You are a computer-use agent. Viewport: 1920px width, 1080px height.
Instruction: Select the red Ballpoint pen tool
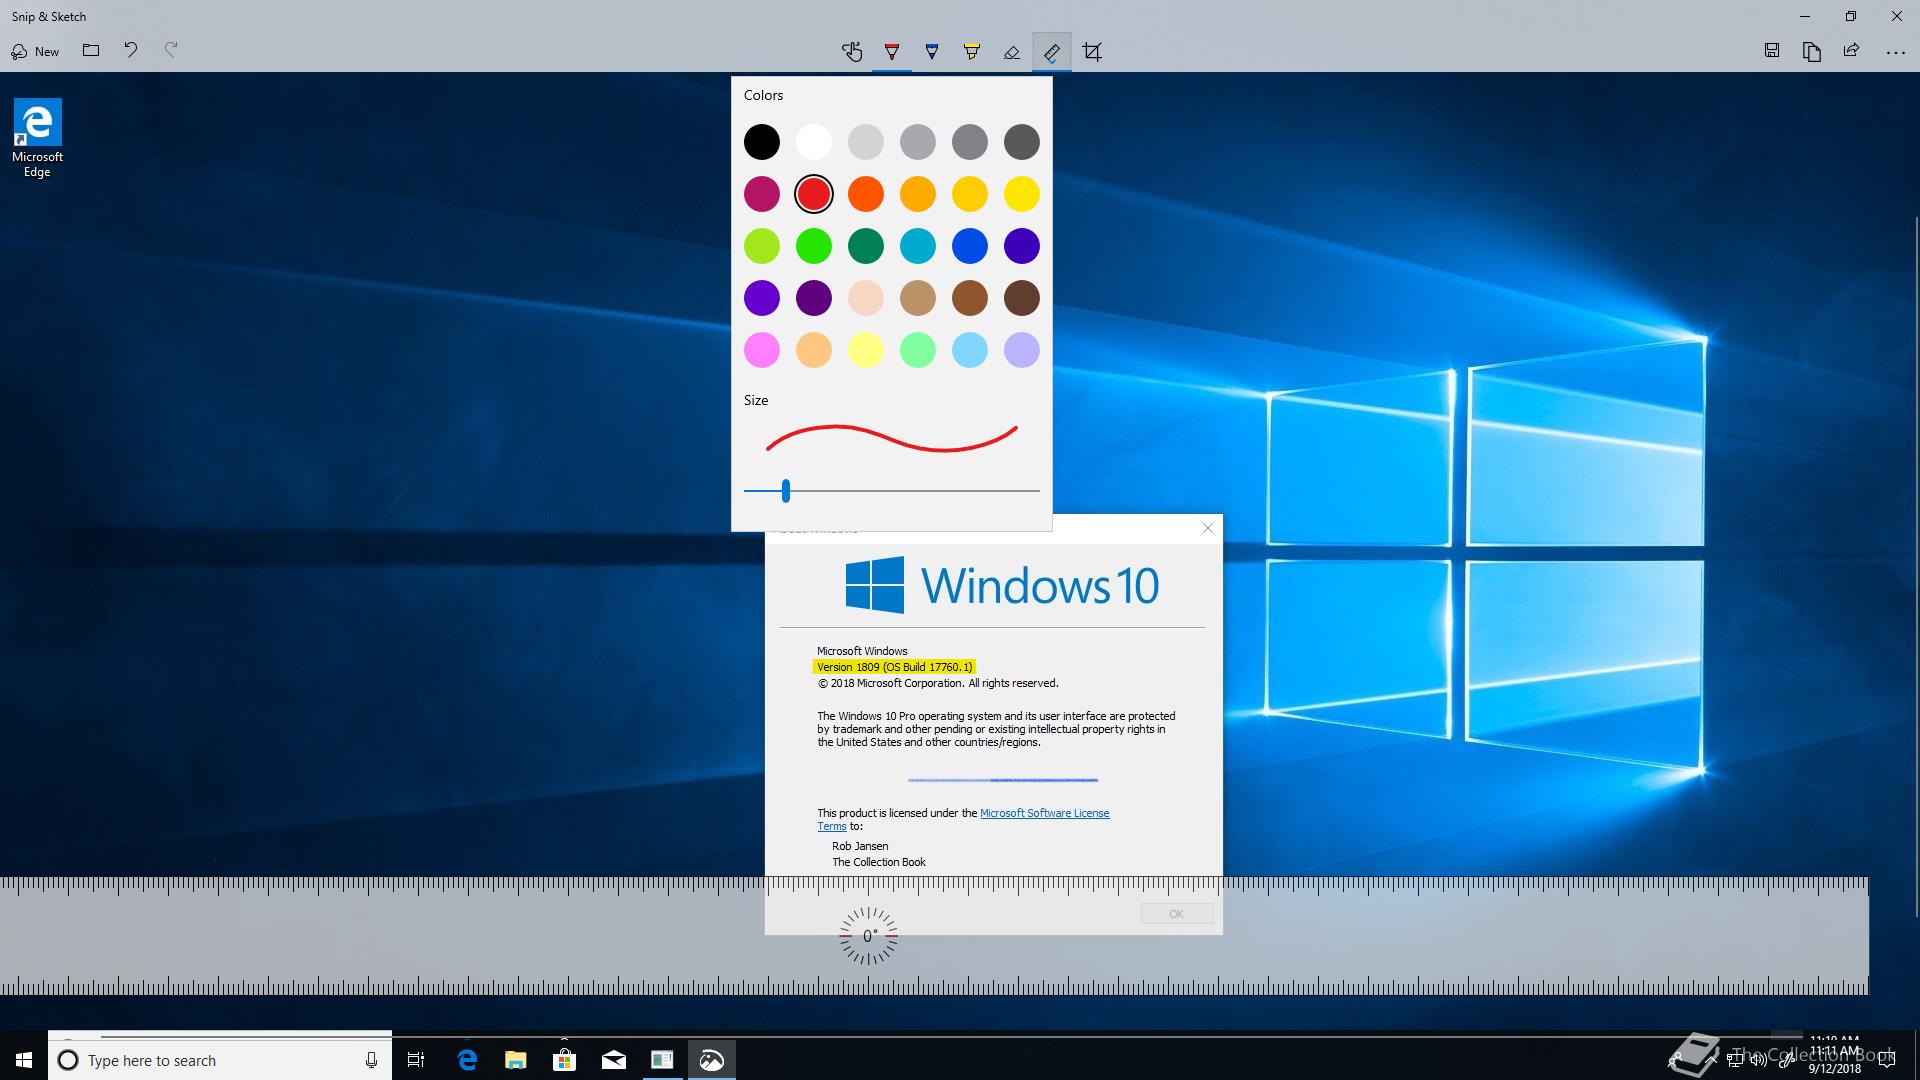pos(892,52)
